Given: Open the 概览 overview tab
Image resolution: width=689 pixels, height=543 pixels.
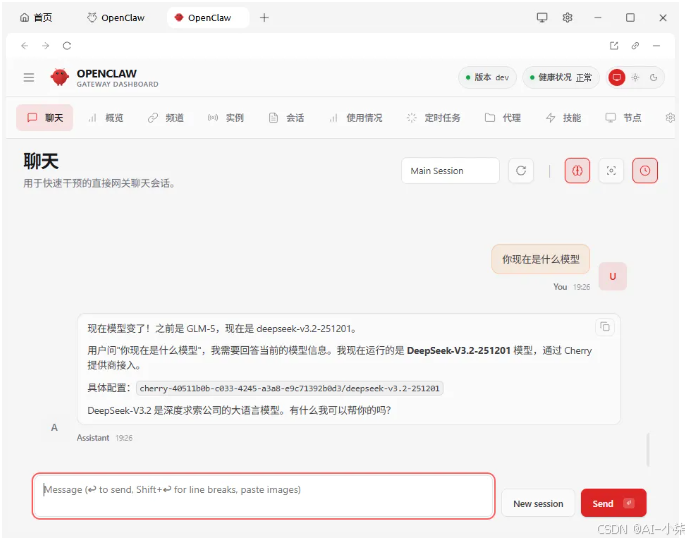Looking at the screenshot, I should [106, 118].
